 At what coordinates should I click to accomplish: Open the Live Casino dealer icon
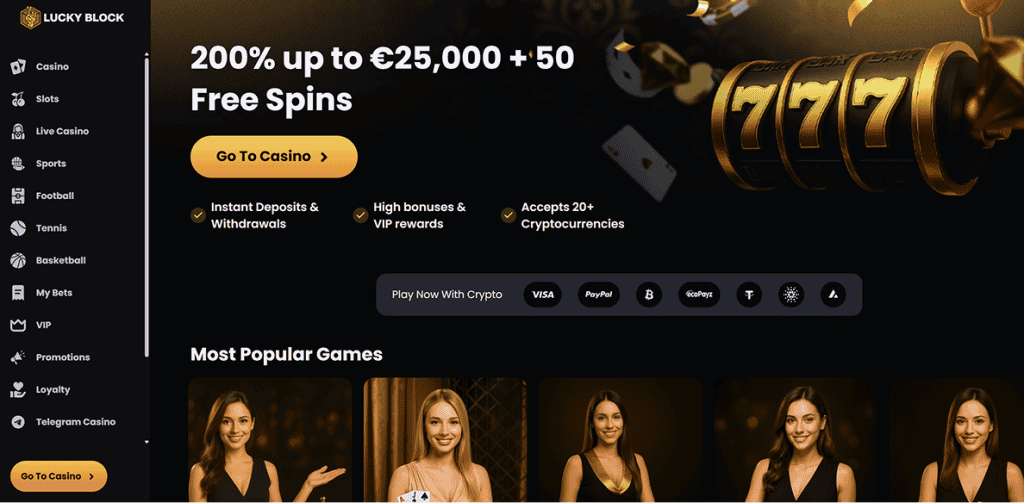[18, 131]
